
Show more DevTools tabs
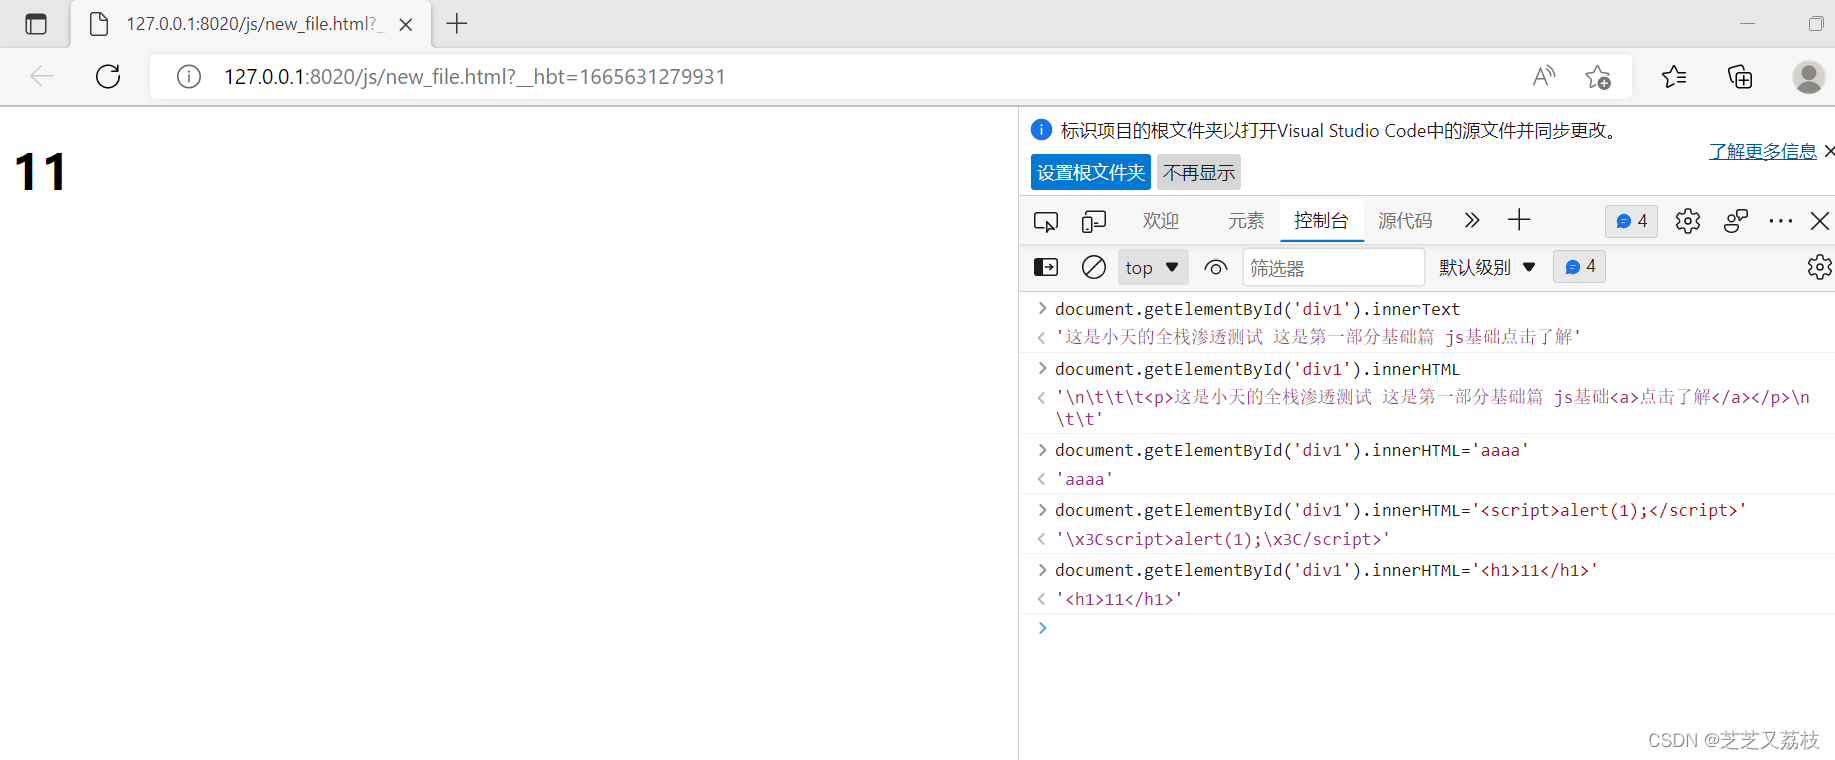pos(1471,220)
